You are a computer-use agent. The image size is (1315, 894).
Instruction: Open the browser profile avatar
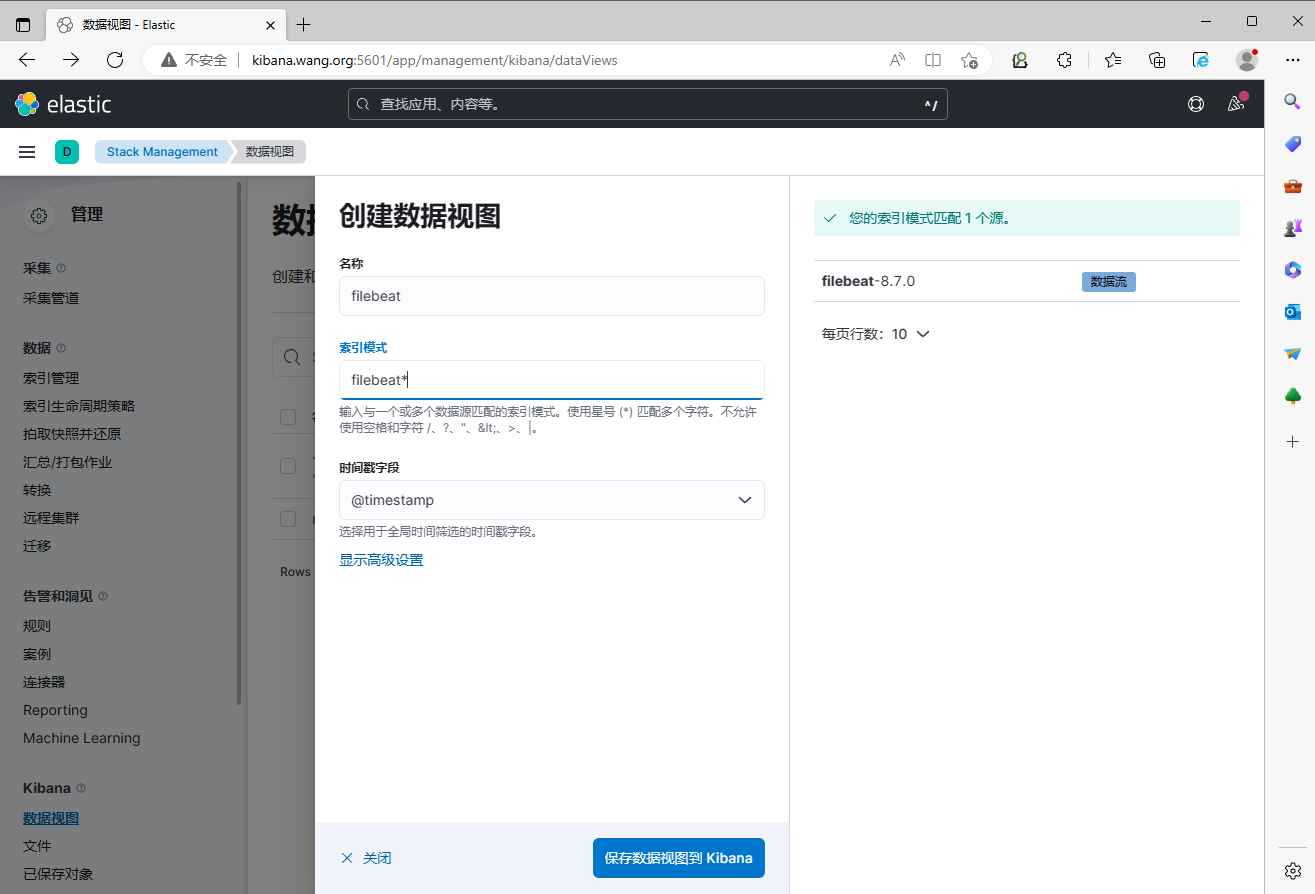click(1247, 60)
